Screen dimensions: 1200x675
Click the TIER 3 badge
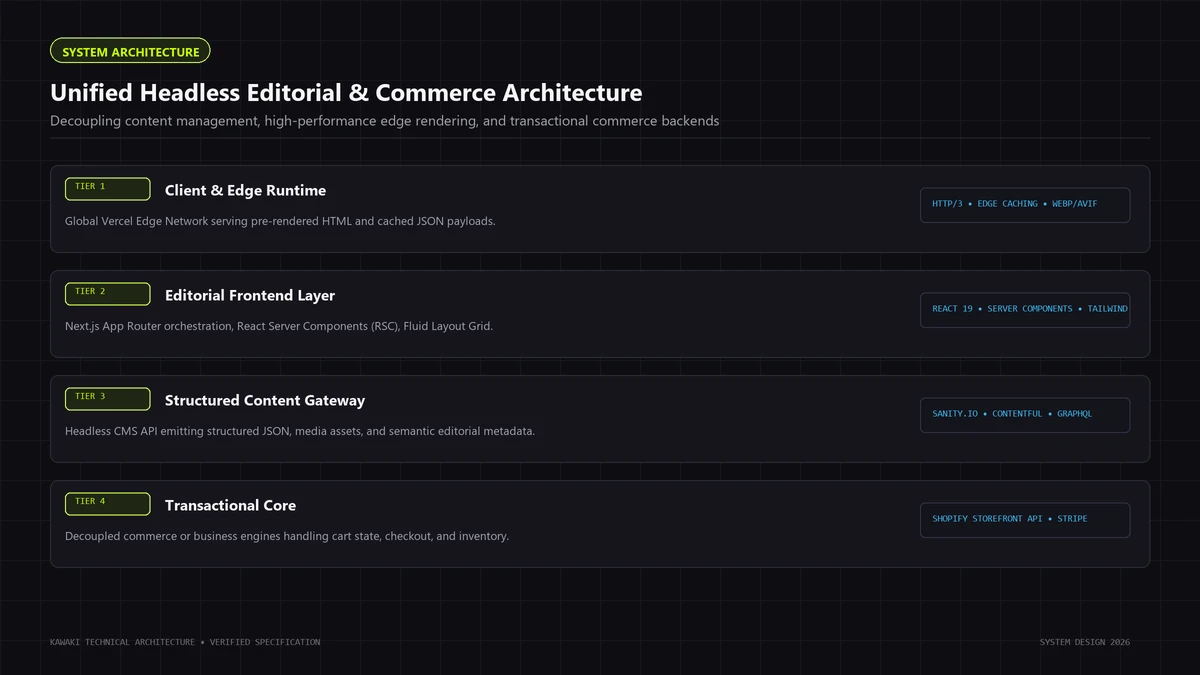click(108, 399)
